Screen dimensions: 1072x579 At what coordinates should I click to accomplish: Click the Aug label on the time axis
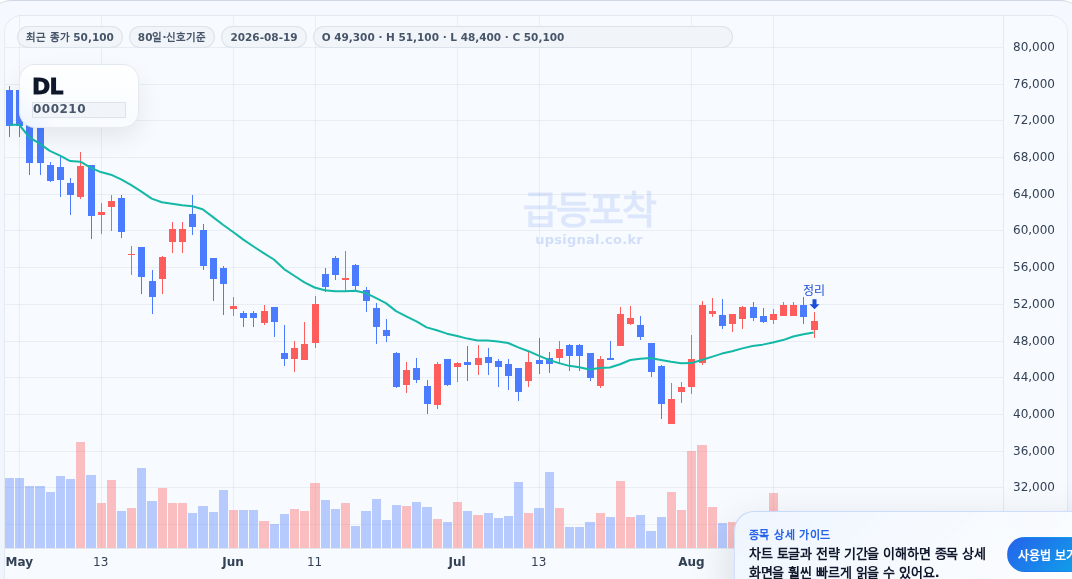pyautogui.click(x=691, y=562)
